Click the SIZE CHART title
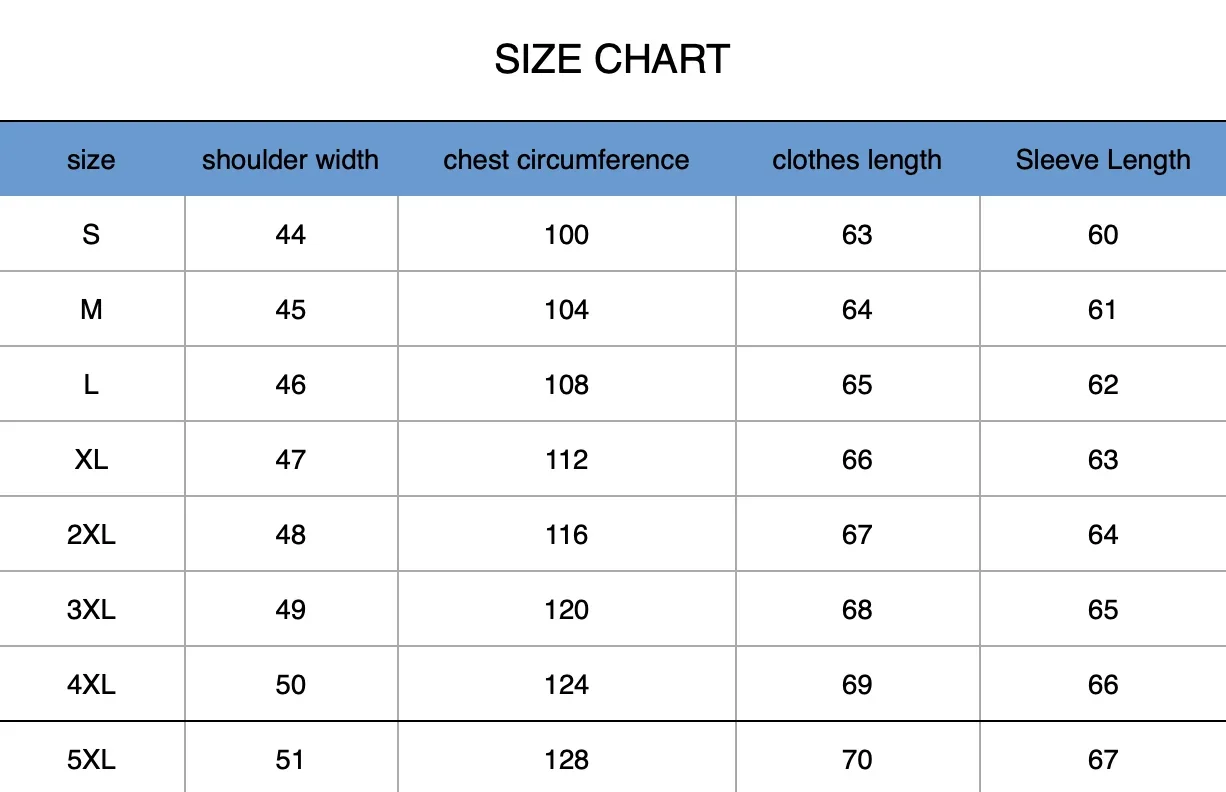 [x=612, y=60]
